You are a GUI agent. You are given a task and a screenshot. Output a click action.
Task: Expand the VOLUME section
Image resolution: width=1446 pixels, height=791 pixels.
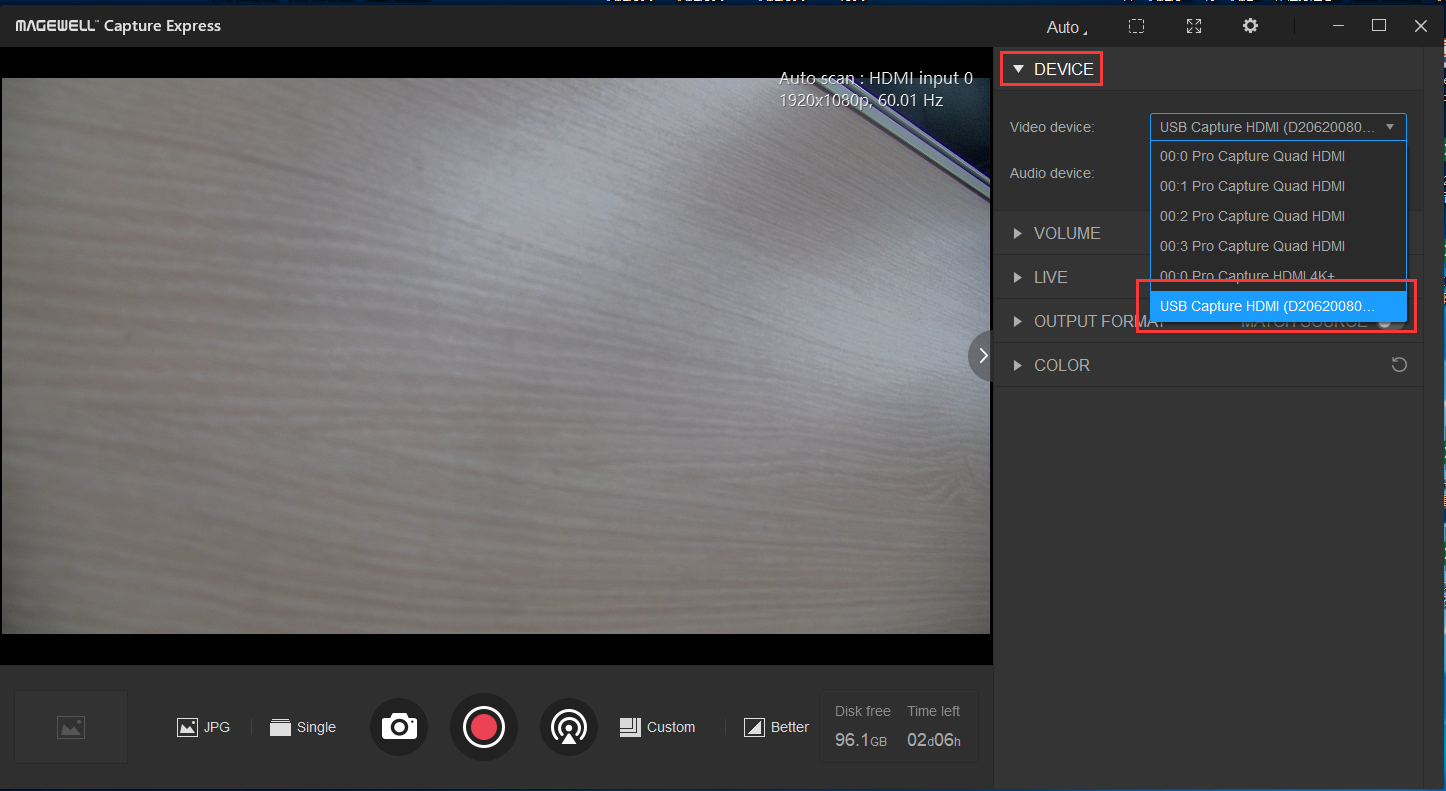(1066, 233)
